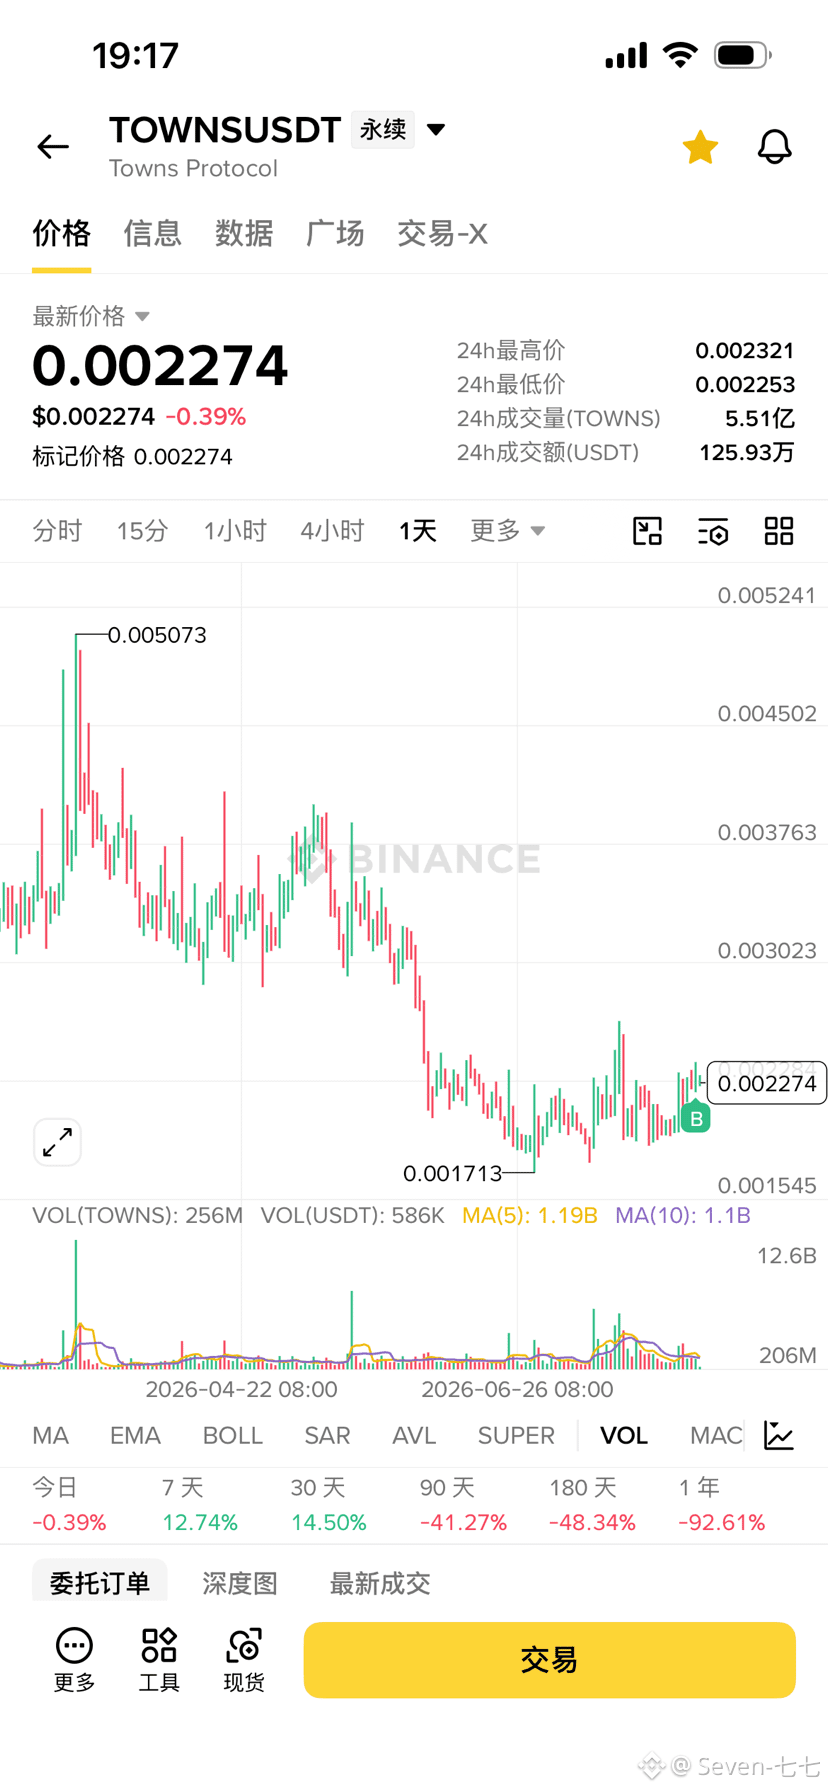
Task: Click the Towns Protocol subtitle
Action: [193, 168]
